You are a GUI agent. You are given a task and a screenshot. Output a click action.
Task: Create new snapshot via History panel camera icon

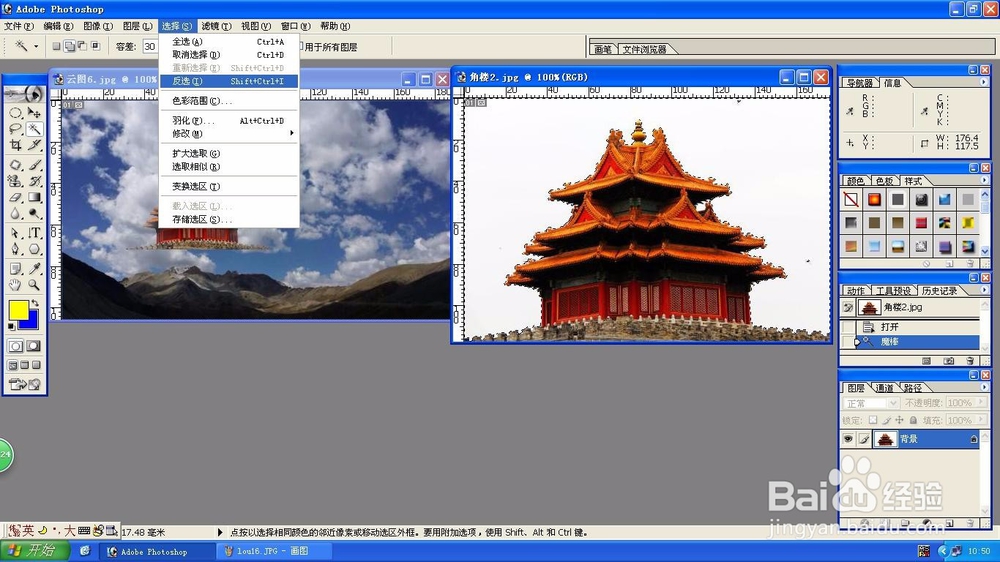click(949, 361)
